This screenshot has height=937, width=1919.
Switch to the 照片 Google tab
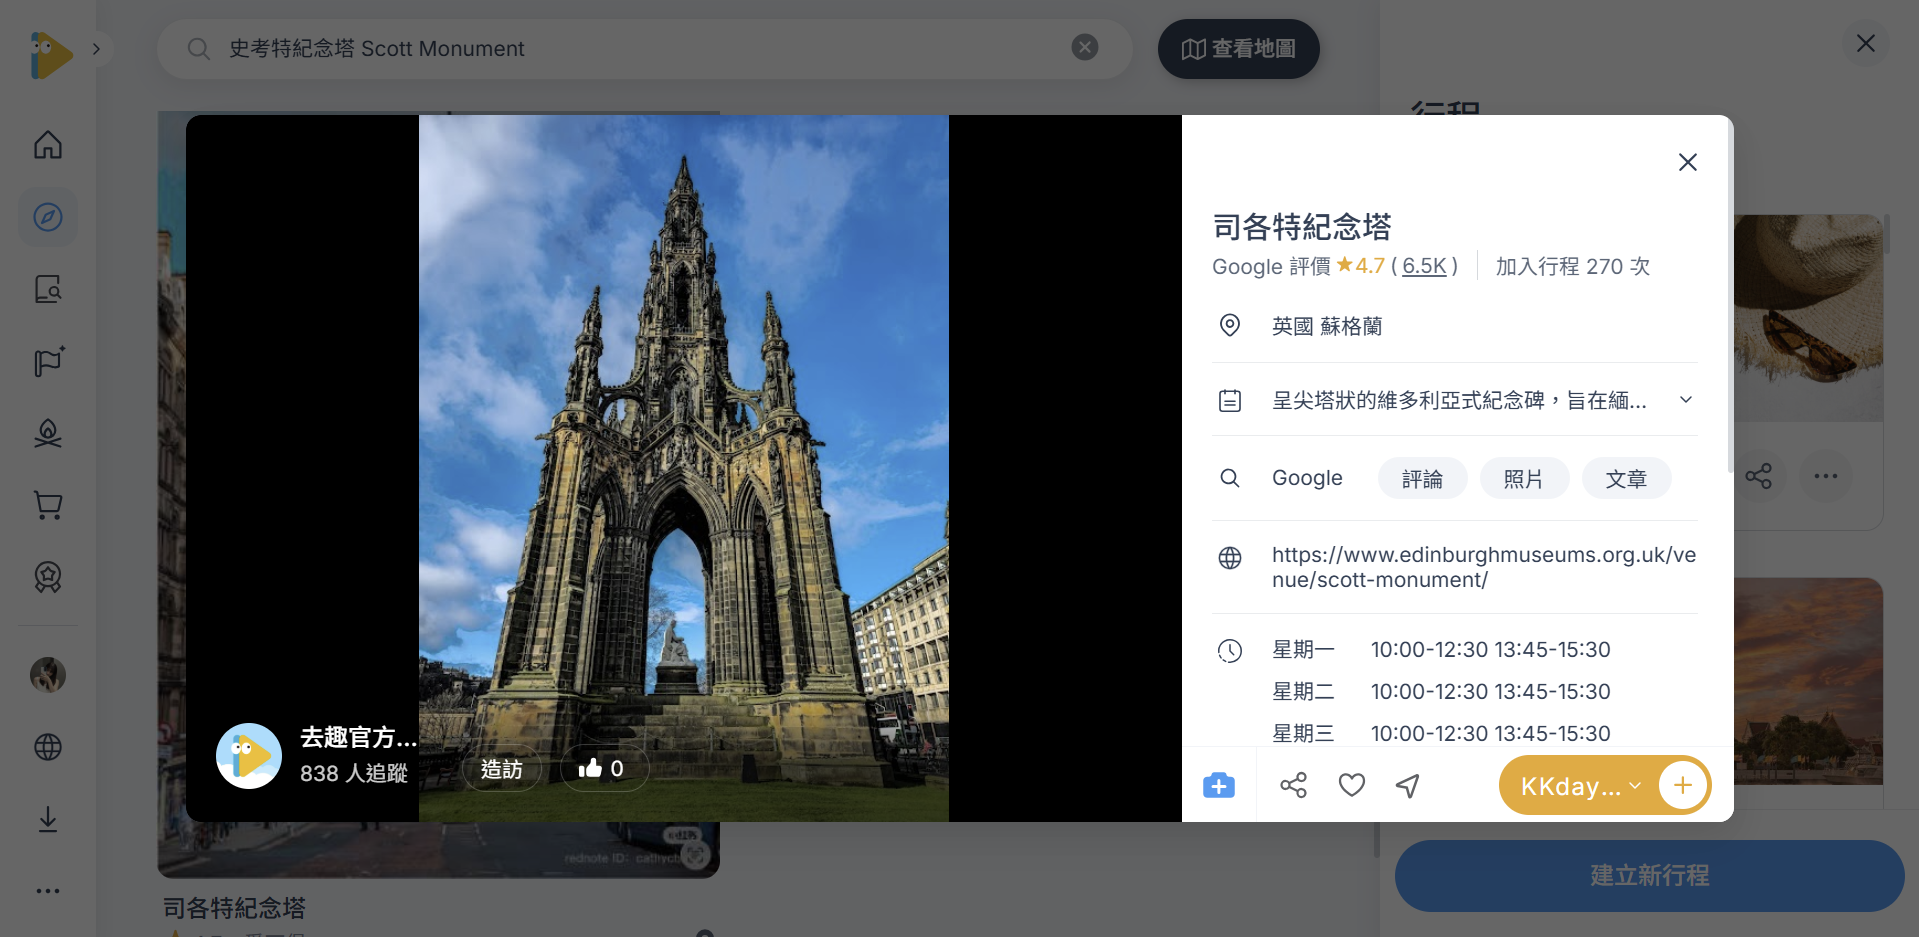tap(1524, 478)
